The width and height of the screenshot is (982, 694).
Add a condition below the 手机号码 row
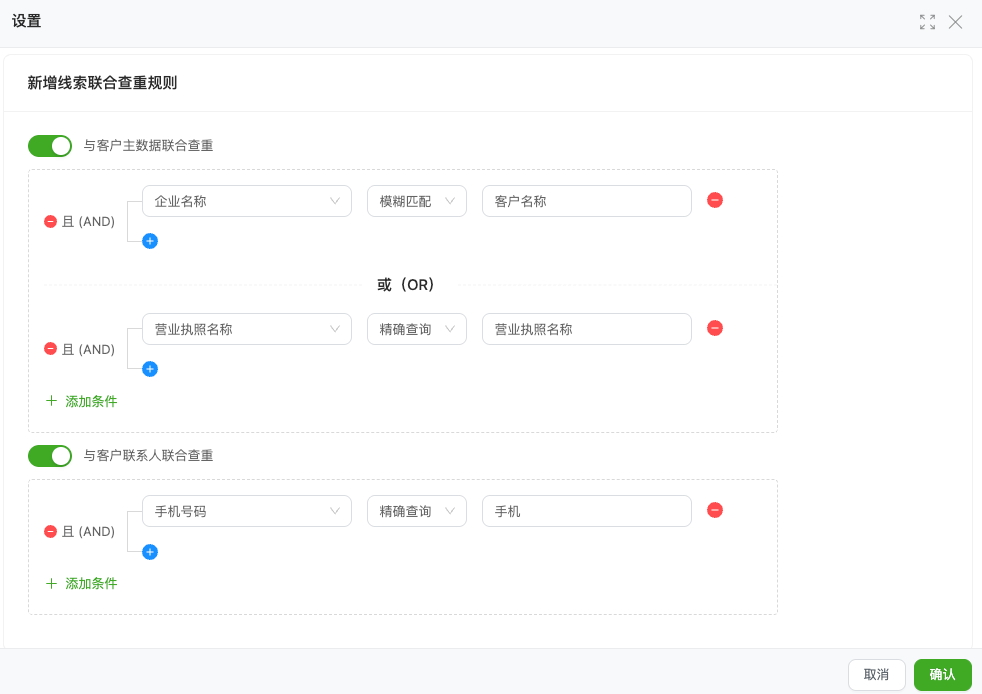click(150, 552)
